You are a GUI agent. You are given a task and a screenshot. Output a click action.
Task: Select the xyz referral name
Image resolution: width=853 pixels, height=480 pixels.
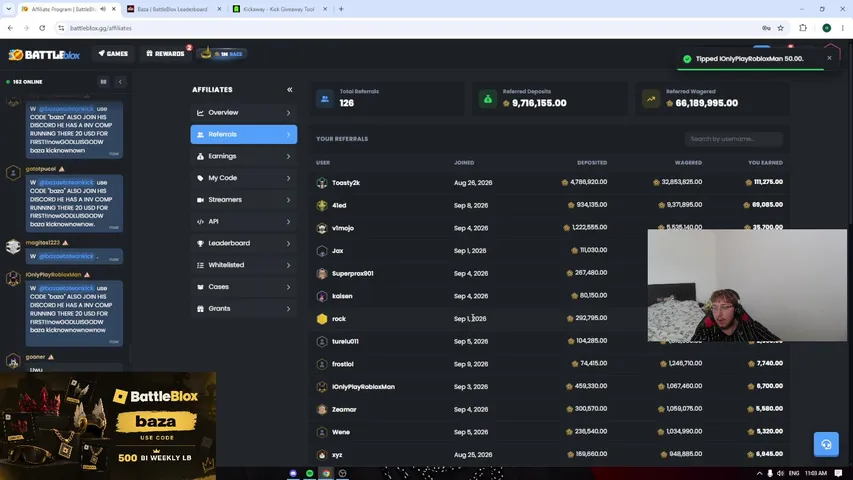337,455
